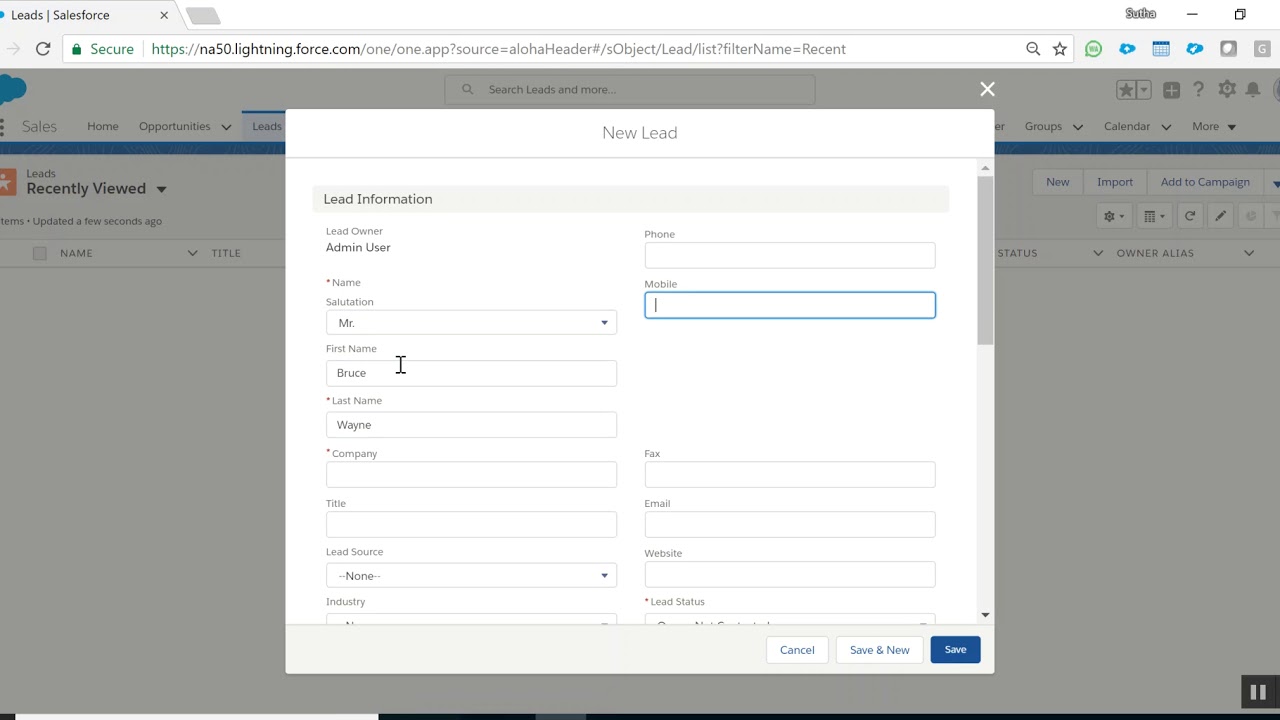The height and width of the screenshot is (720, 1280).
Task: Click the Leads object icon
Action: tap(7, 182)
